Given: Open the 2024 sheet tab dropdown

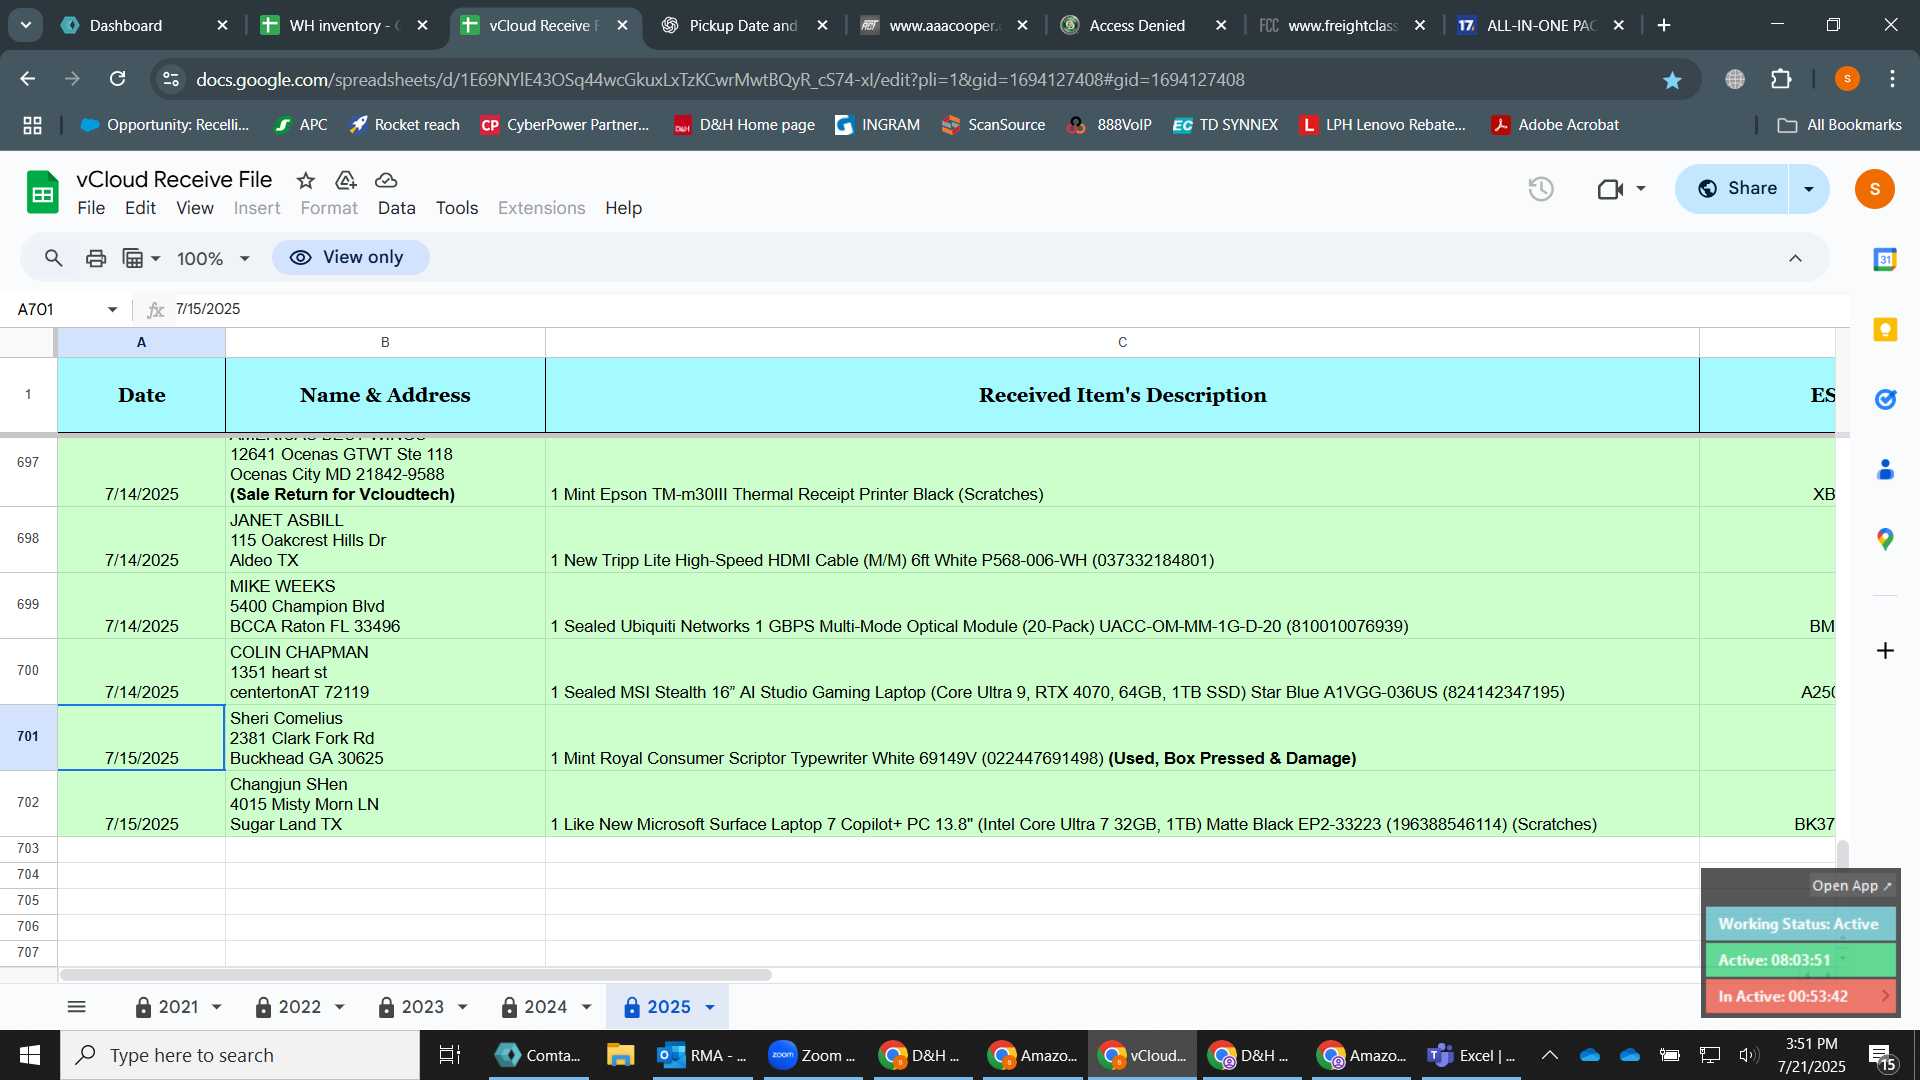Looking at the screenshot, I should (586, 1007).
